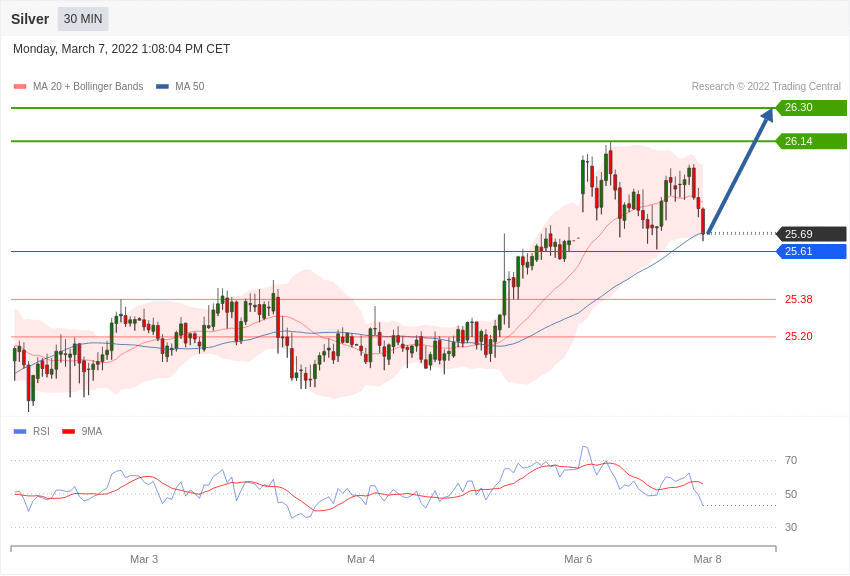Click the 26.14 green resistance price tag

(x=812, y=141)
